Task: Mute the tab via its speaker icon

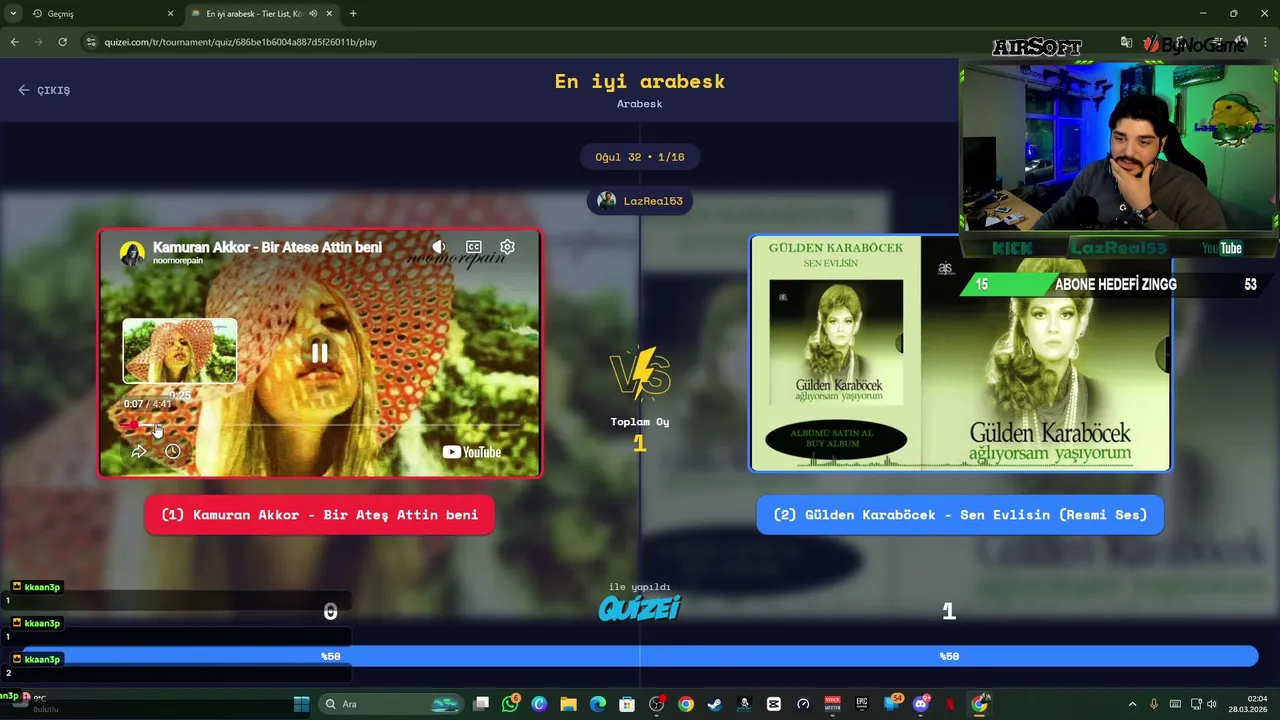Action: point(313,14)
